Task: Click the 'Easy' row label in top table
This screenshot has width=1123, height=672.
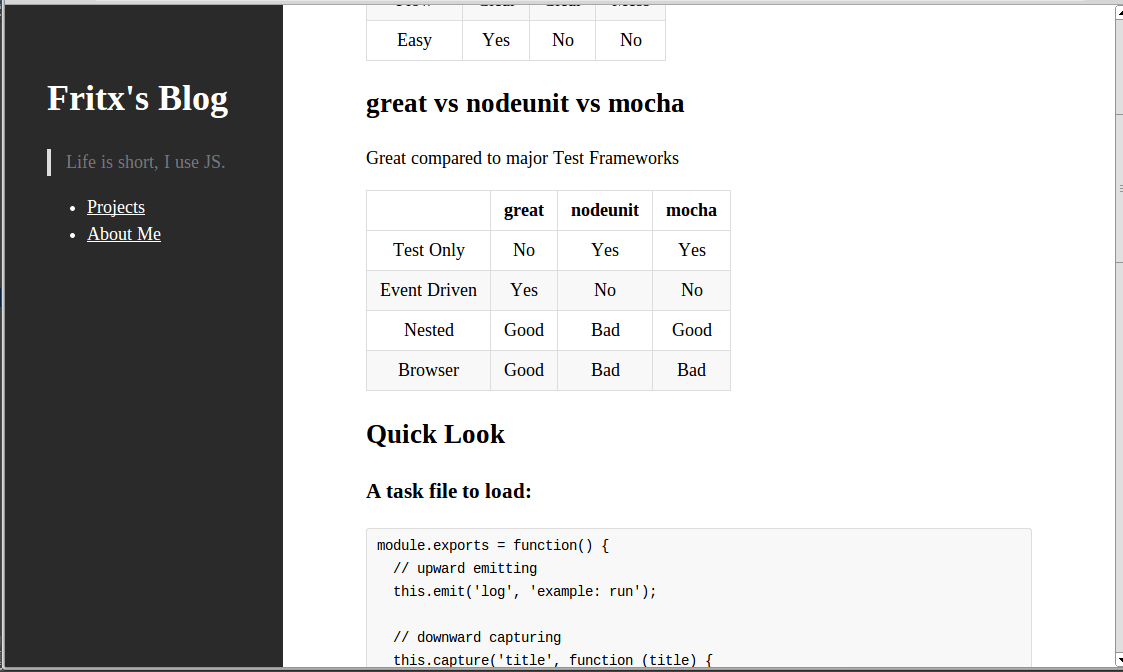Action: (x=414, y=40)
